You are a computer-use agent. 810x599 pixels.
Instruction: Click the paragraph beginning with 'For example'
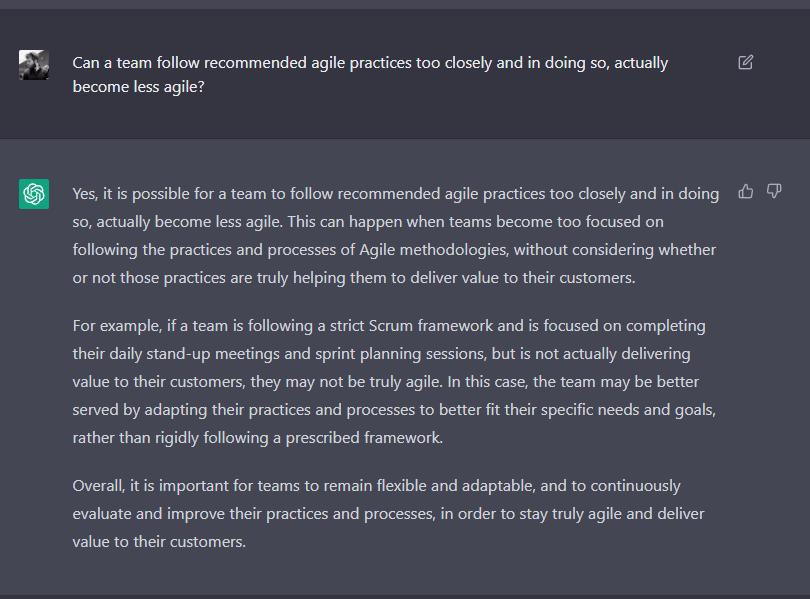click(x=395, y=382)
